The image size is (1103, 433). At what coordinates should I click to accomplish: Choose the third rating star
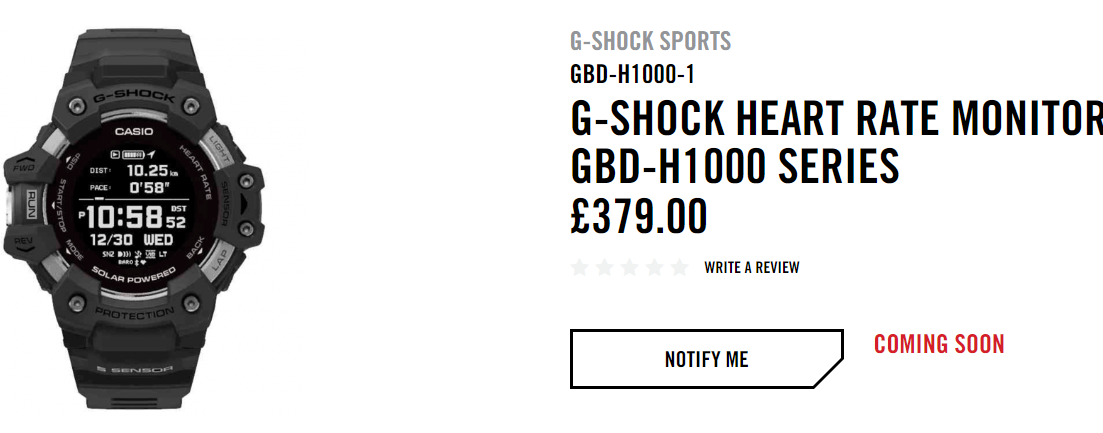pos(630,267)
